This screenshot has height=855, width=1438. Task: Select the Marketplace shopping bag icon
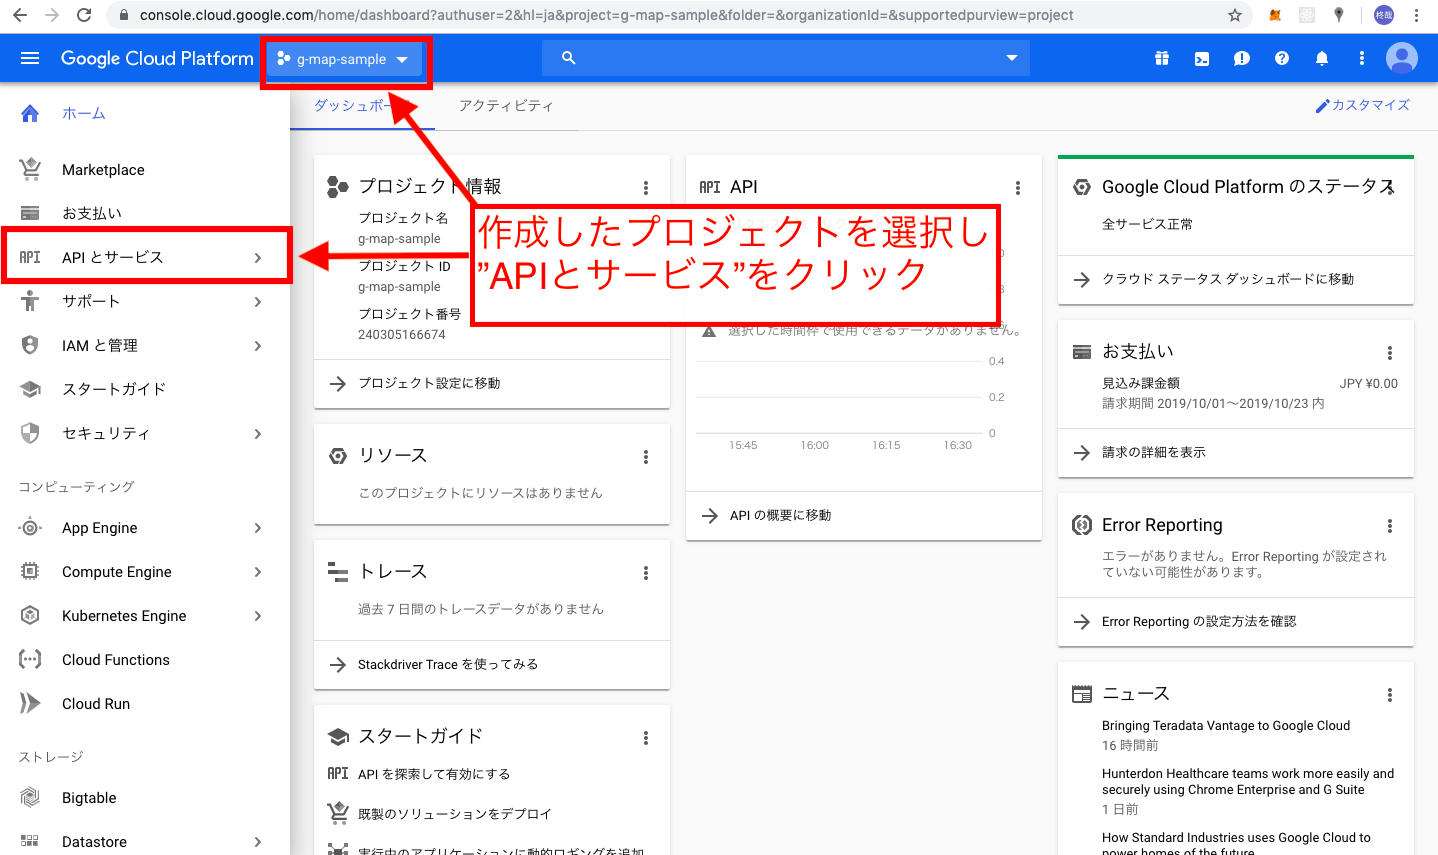[30, 169]
